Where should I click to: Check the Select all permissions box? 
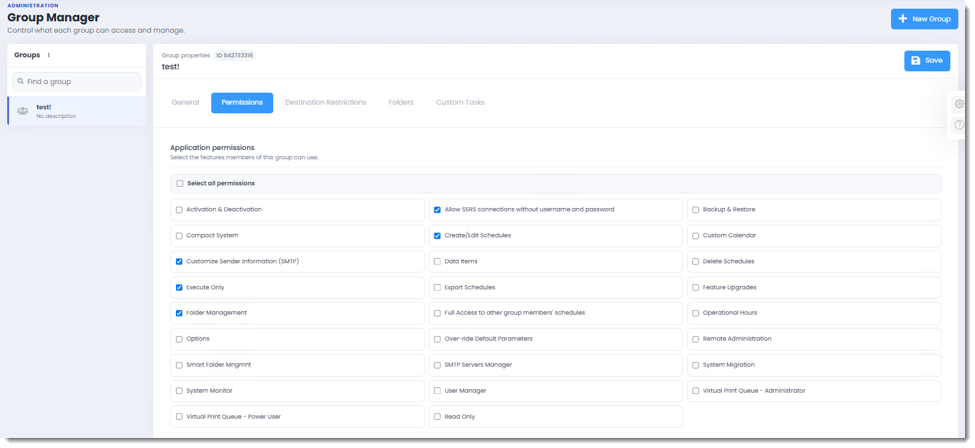click(x=180, y=184)
